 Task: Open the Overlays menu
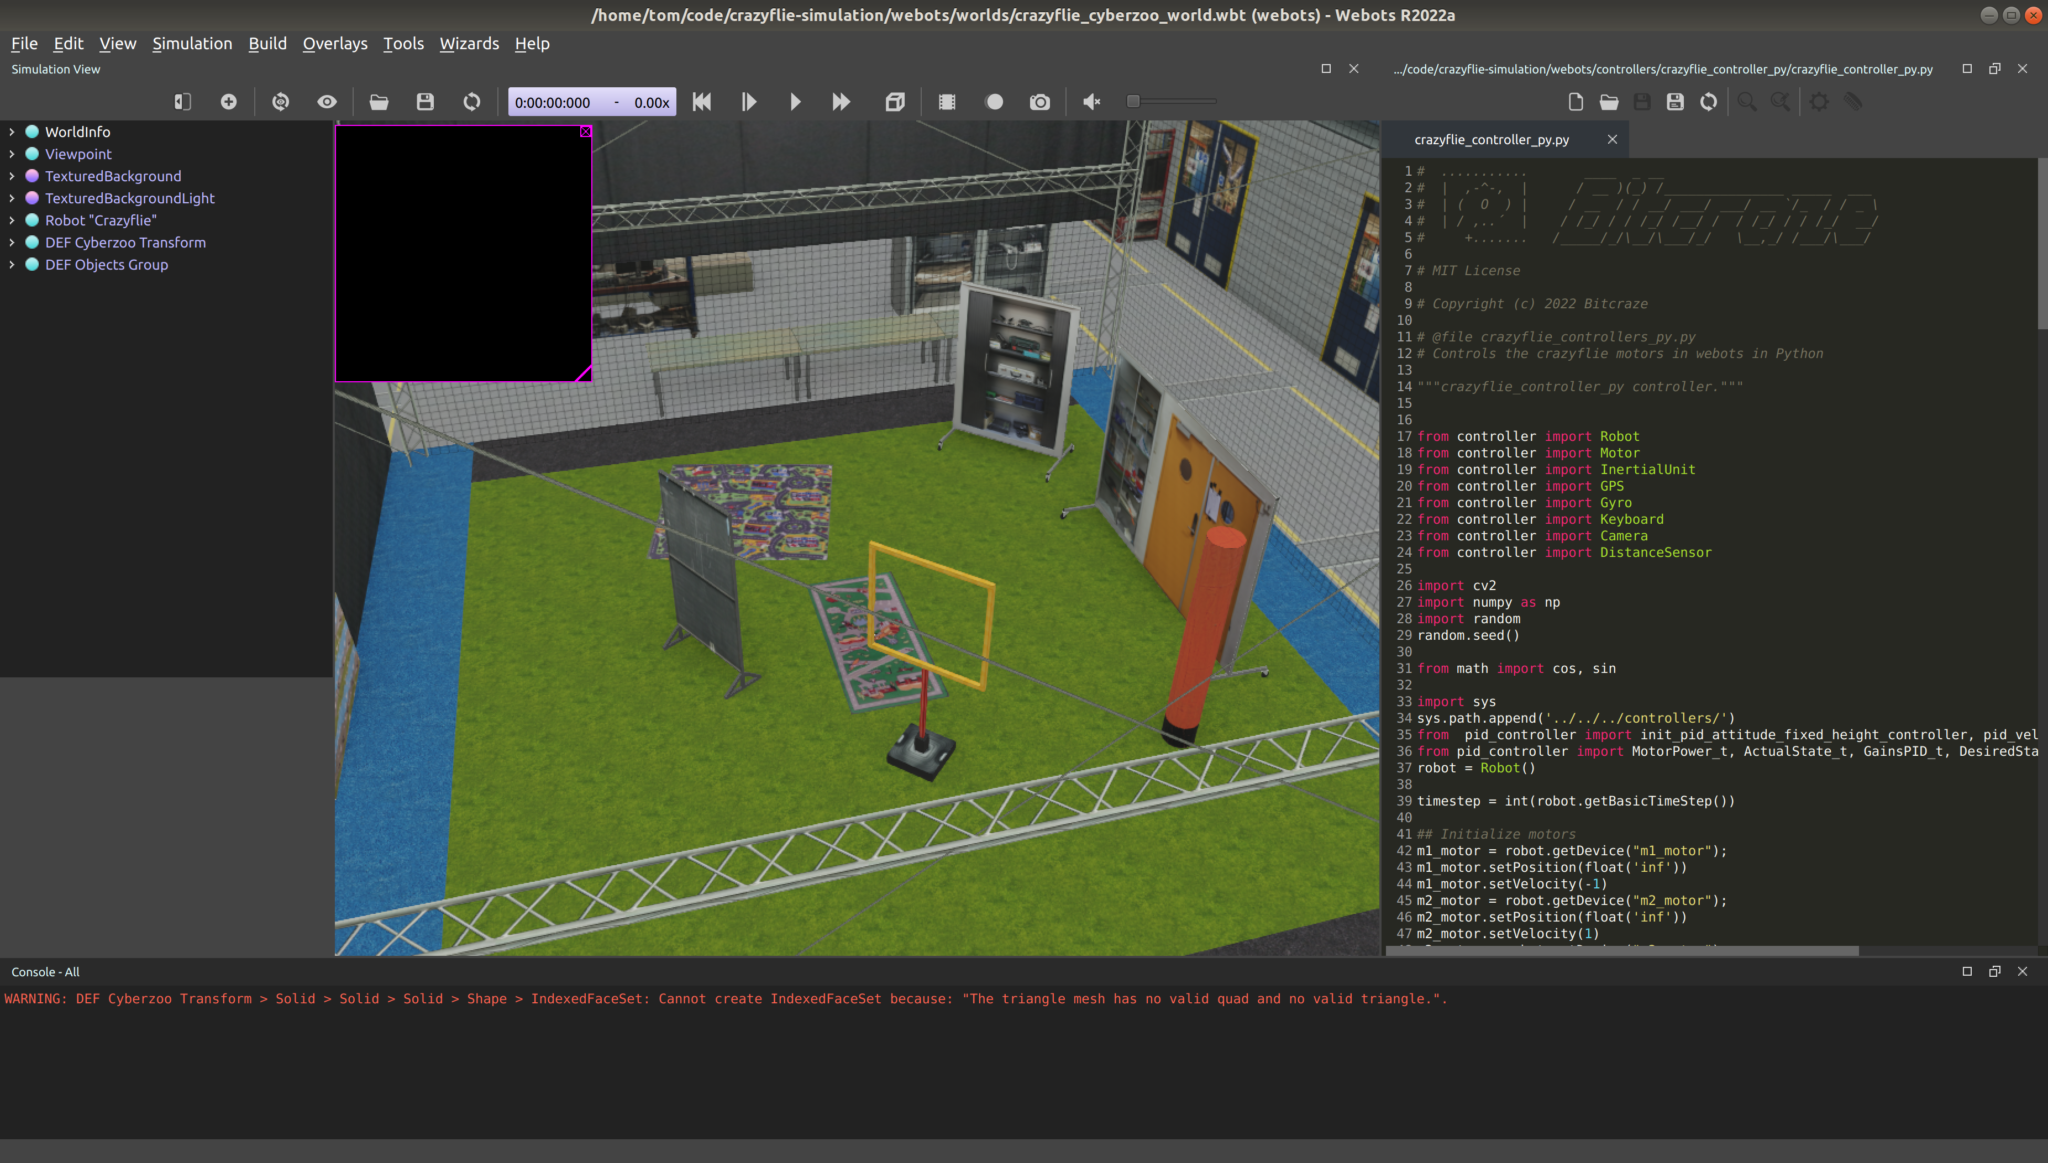click(x=335, y=44)
